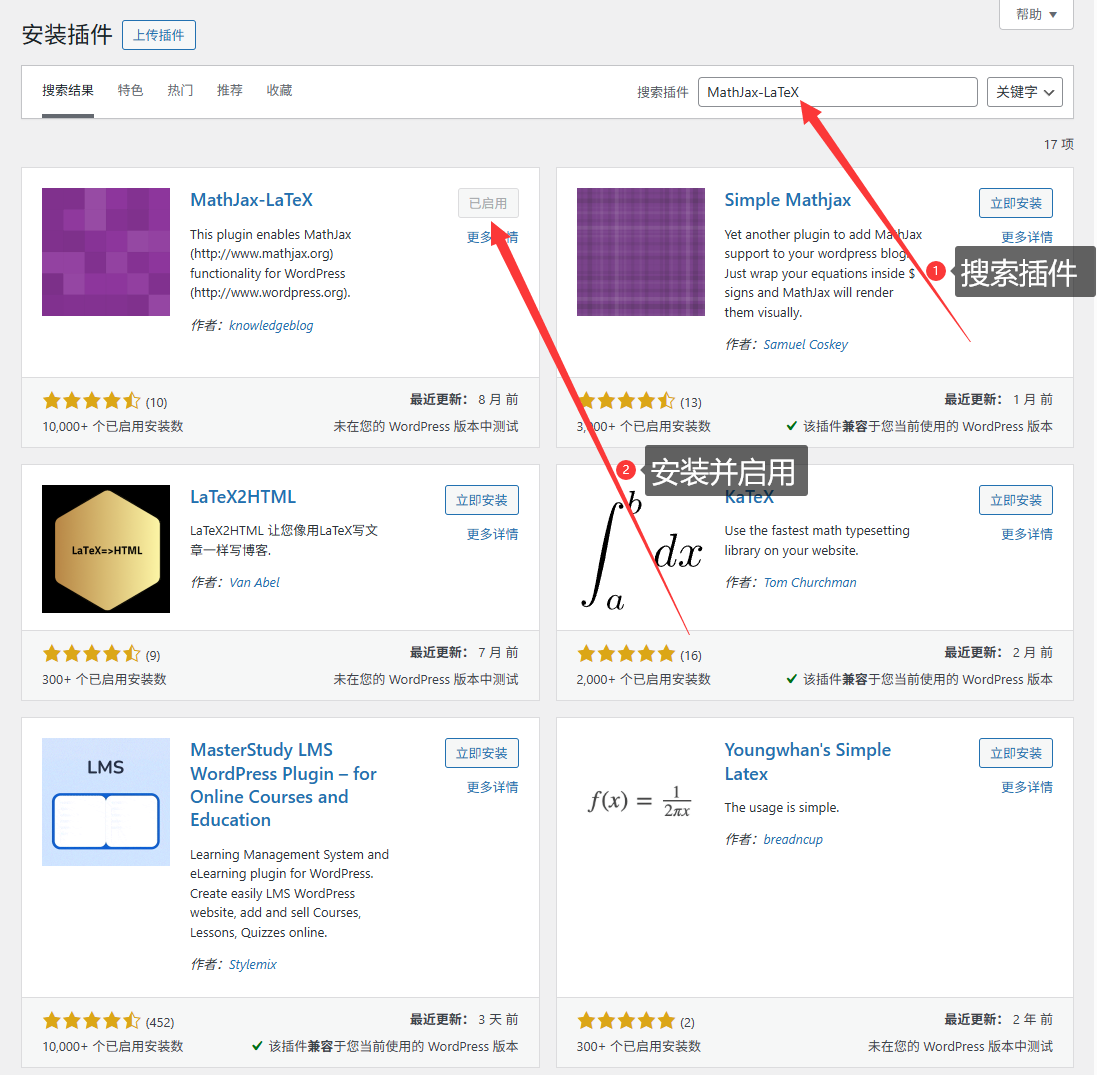Visit author Tom Churchman's link

(x=809, y=583)
